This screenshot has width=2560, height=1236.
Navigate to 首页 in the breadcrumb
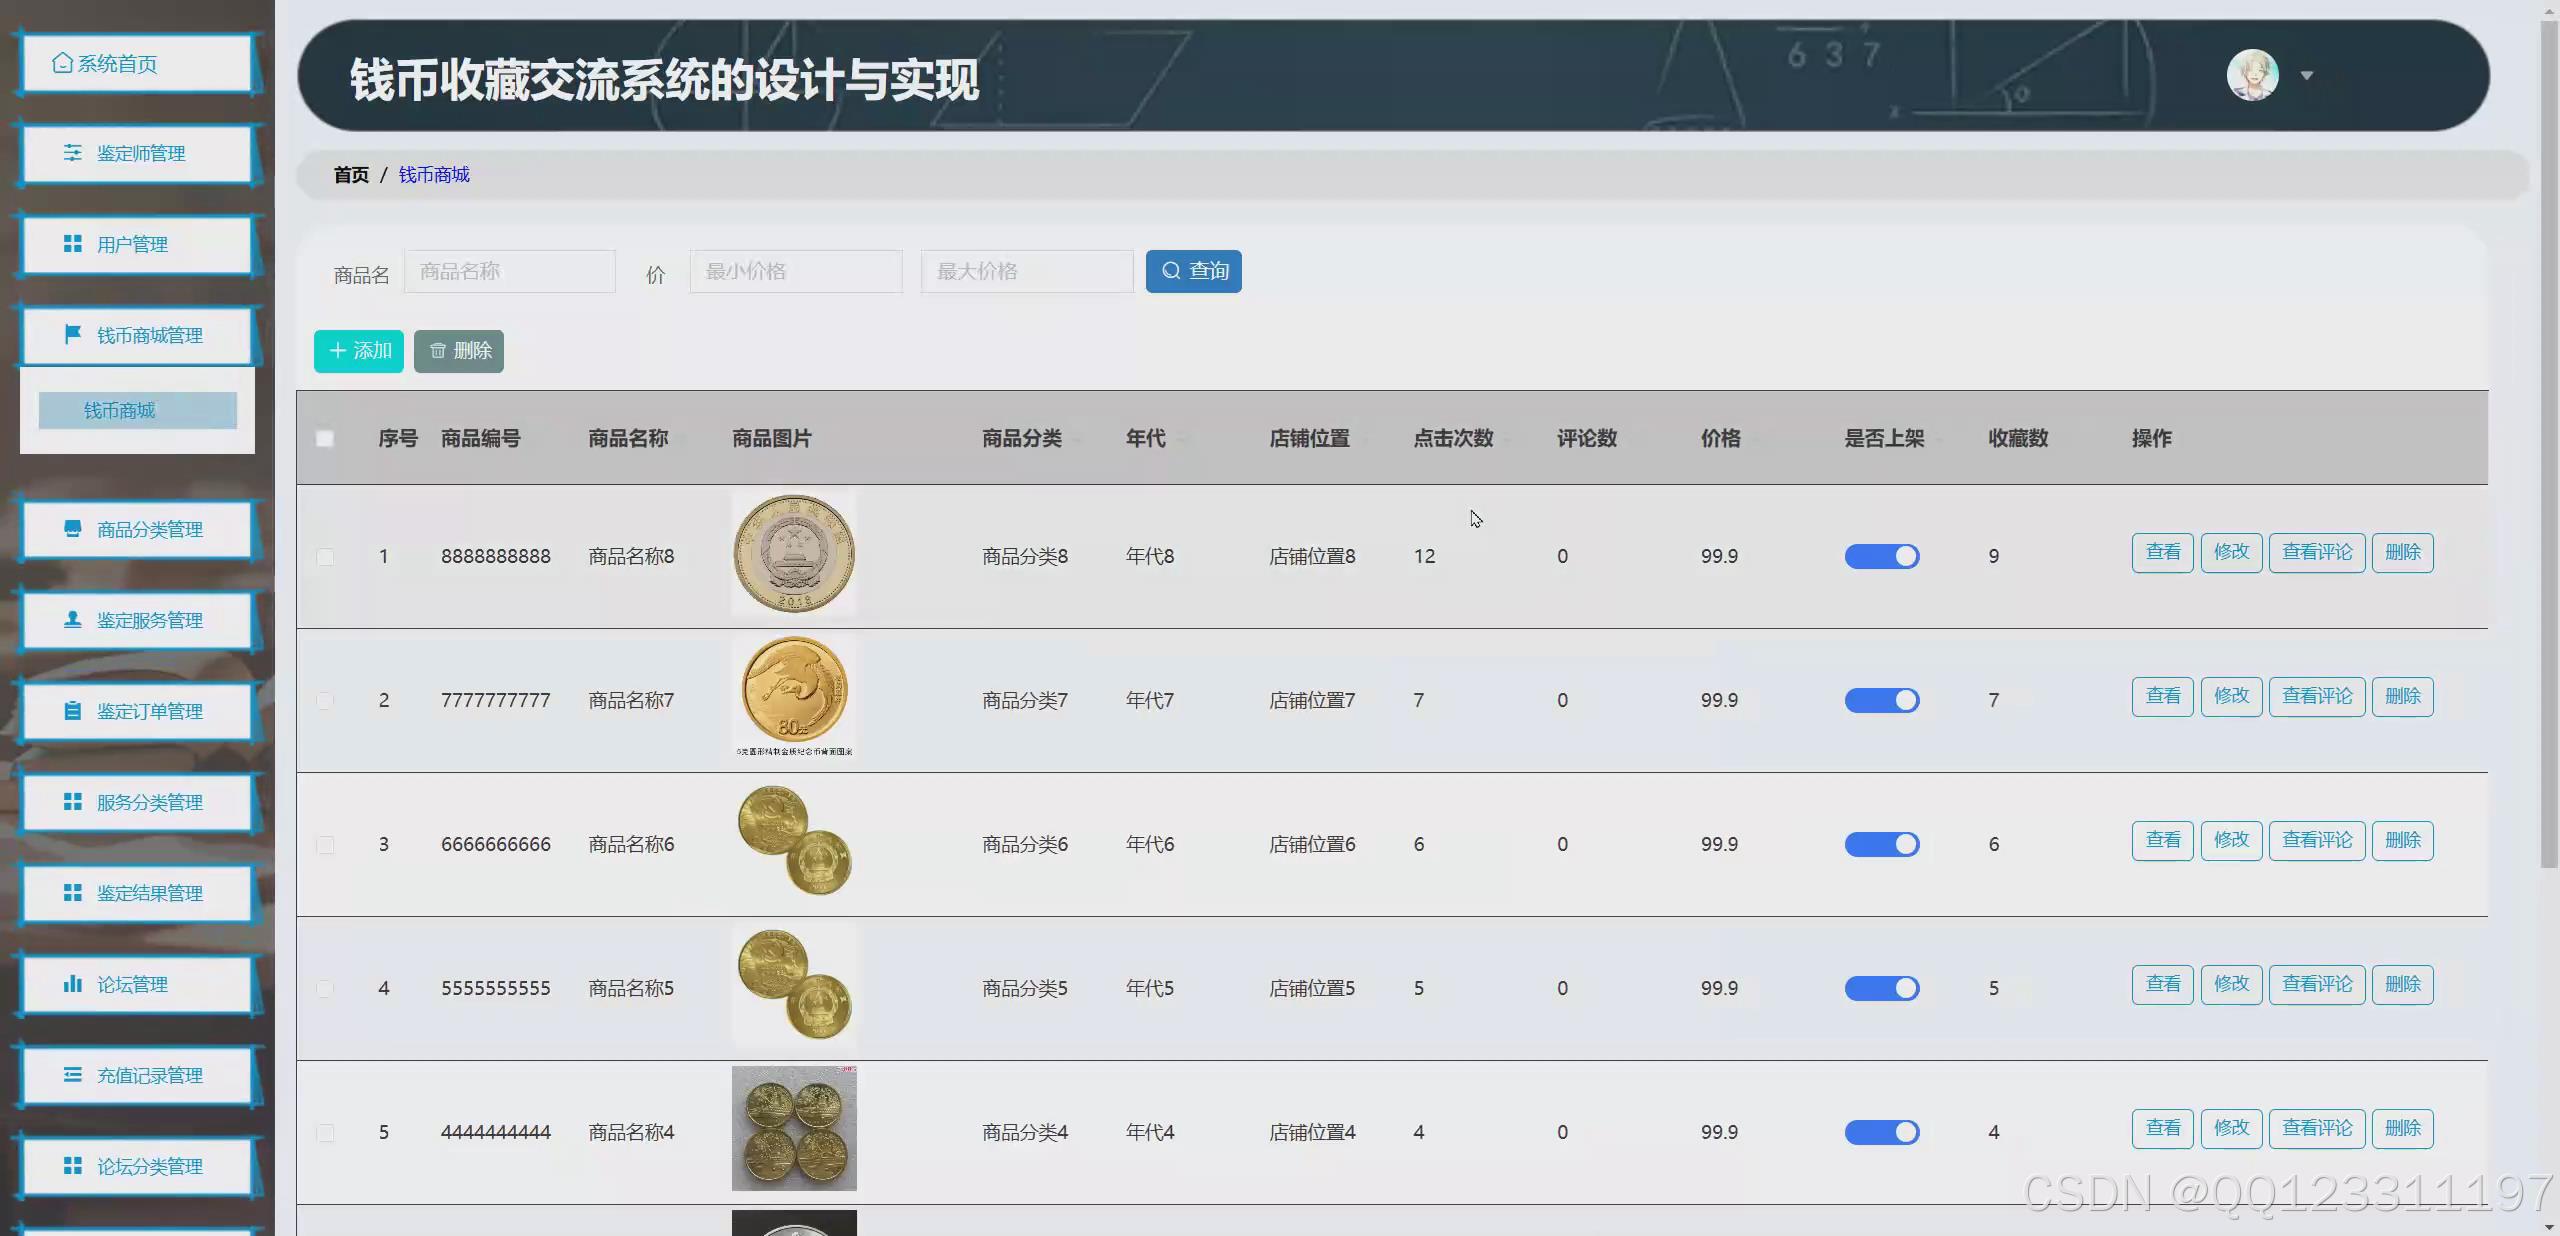(349, 174)
